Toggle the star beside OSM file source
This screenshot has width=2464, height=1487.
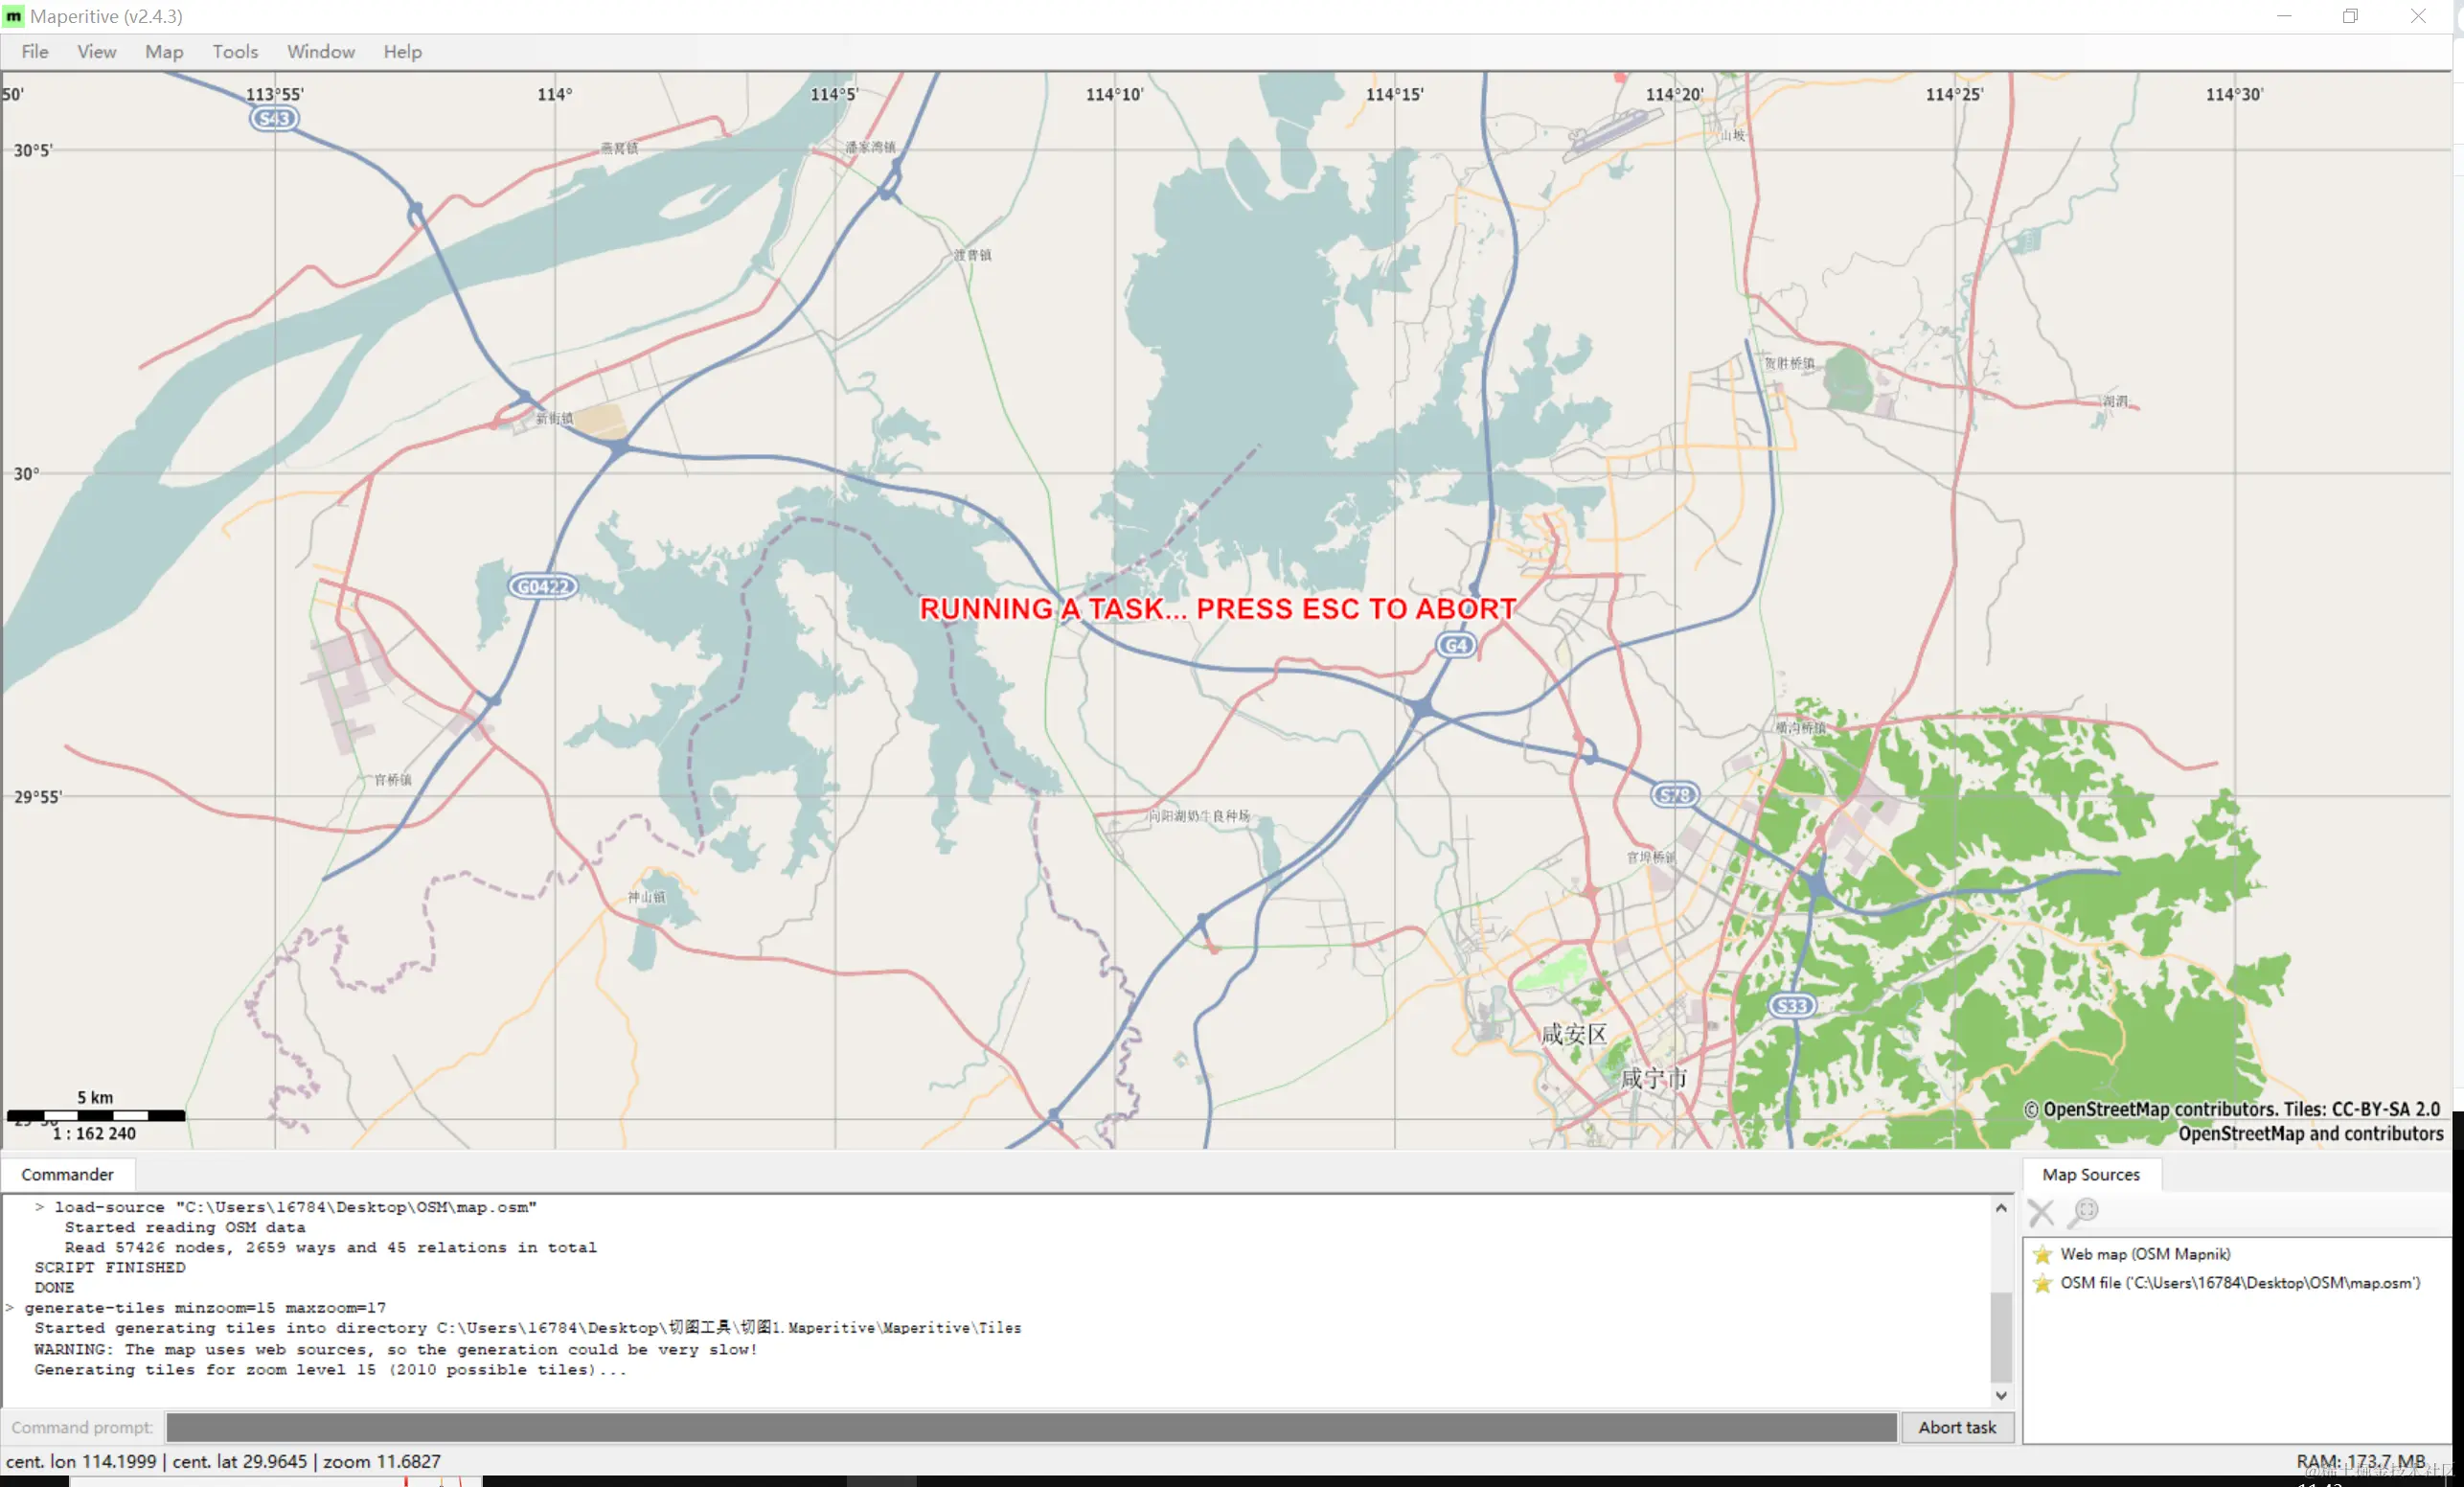coord(2042,1283)
